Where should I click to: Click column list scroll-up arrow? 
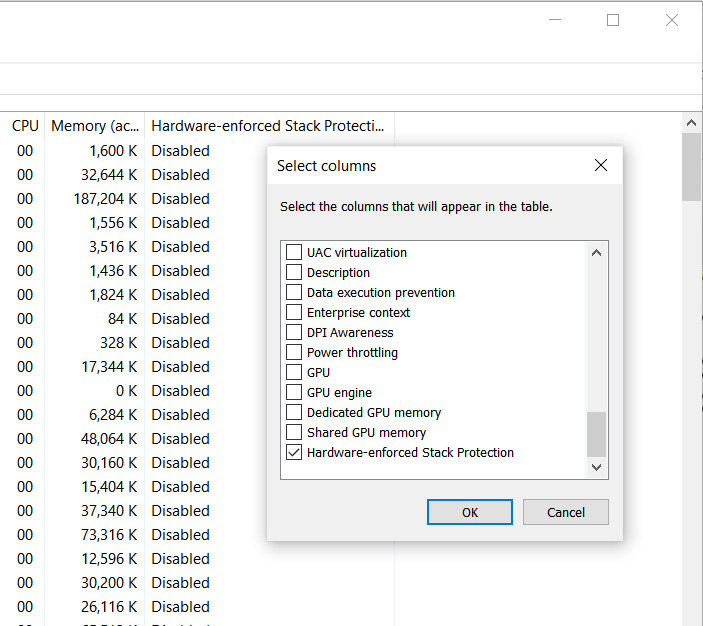tap(596, 252)
